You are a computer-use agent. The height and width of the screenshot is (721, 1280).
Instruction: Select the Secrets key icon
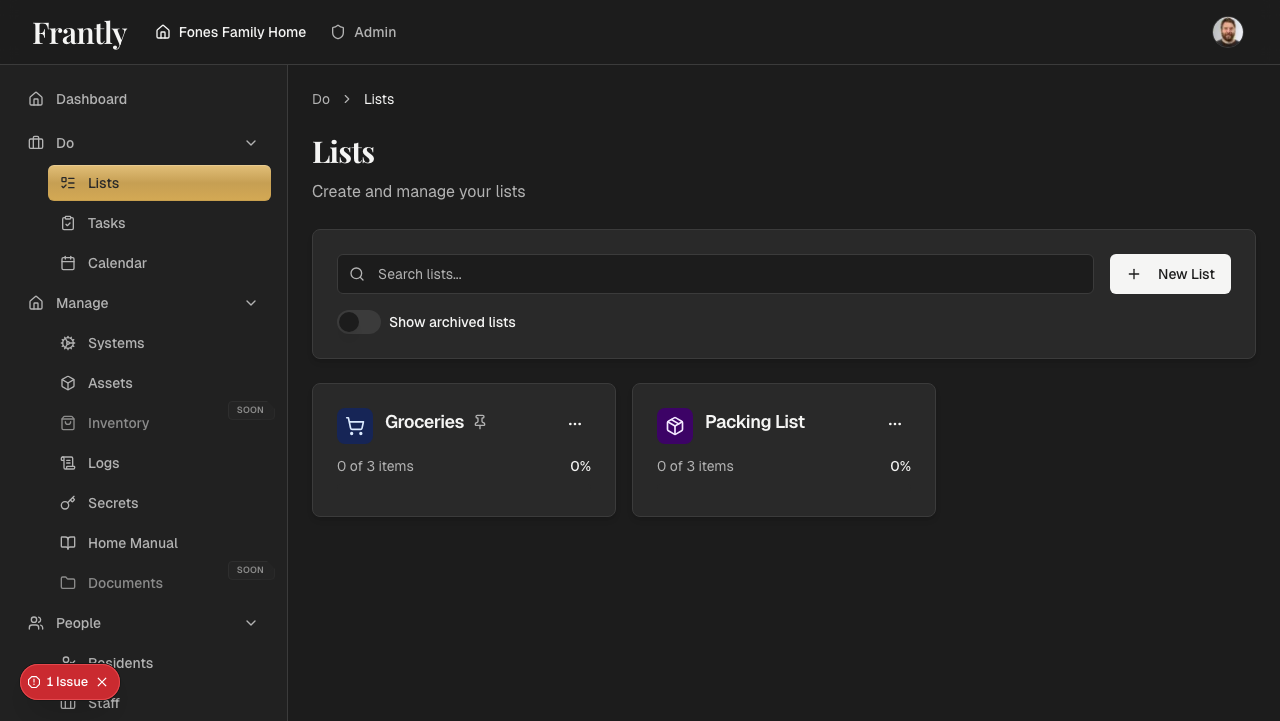pos(67,503)
